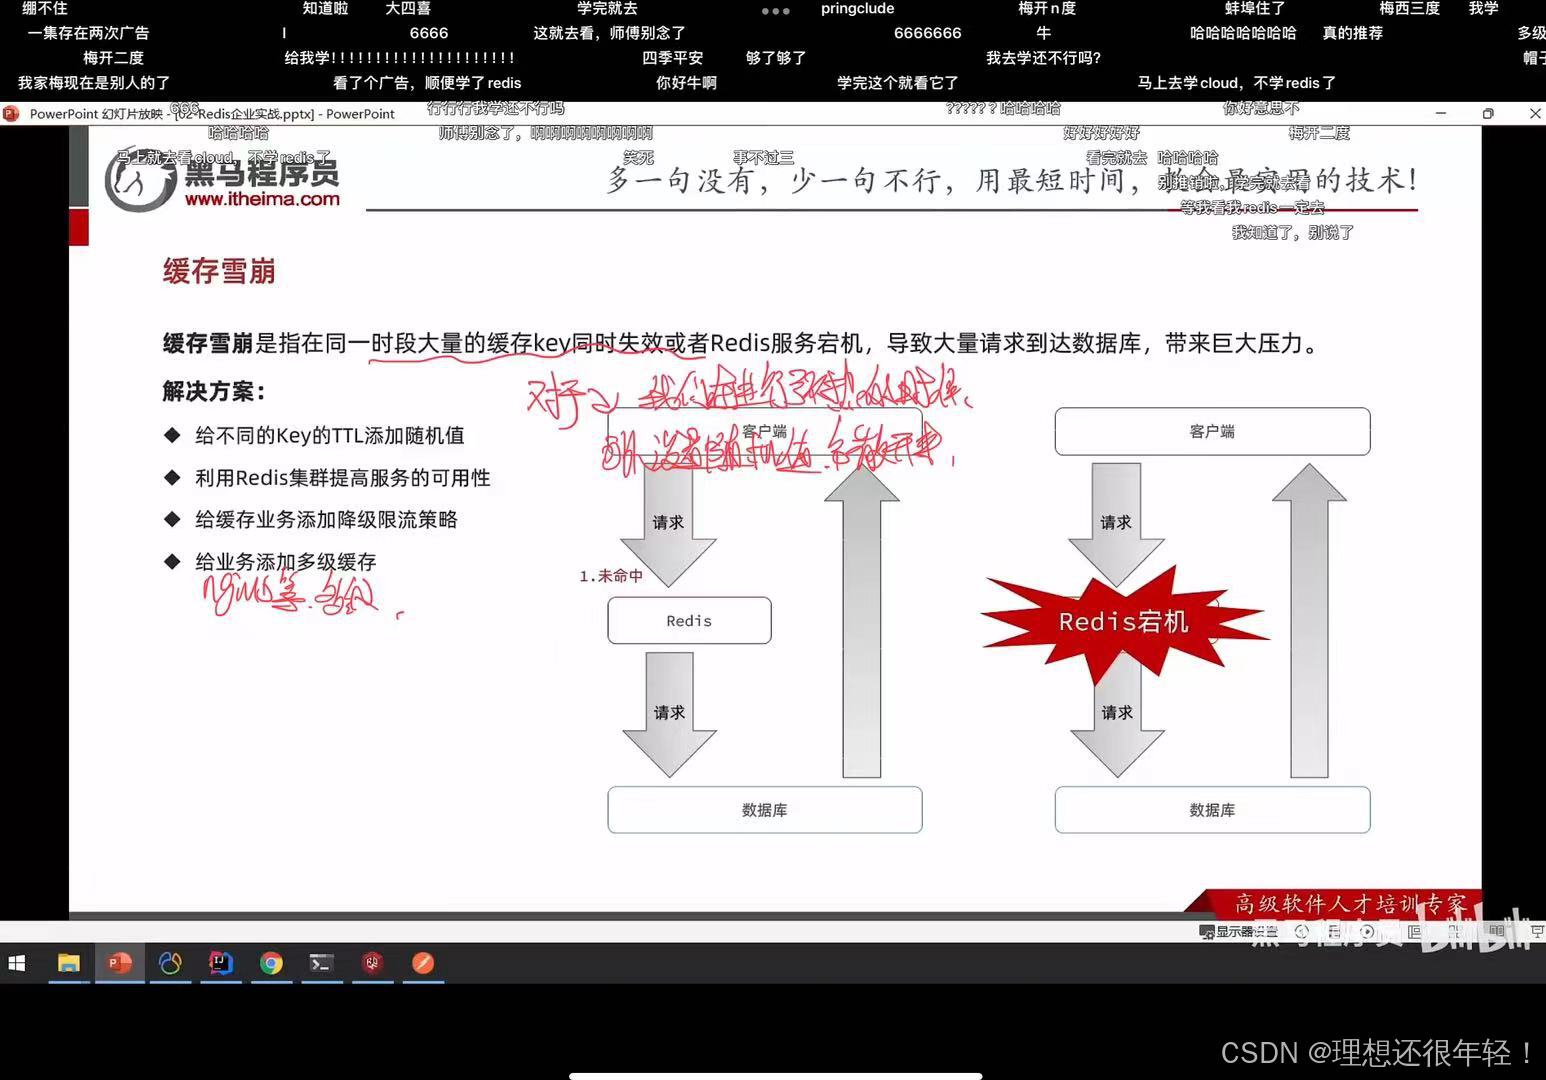1546x1080 pixels.
Task: Click the Redis box in left diagram
Action: pyautogui.click(x=689, y=621)
